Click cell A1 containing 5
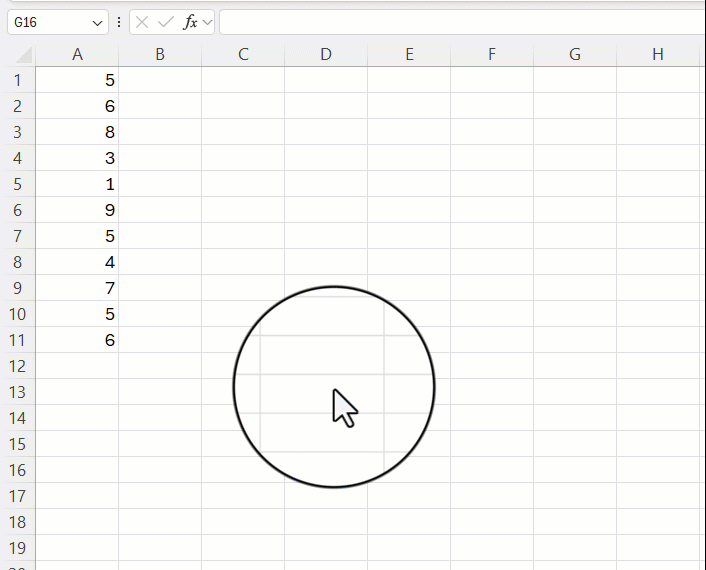The image size is (706, 570). point(77,80)
